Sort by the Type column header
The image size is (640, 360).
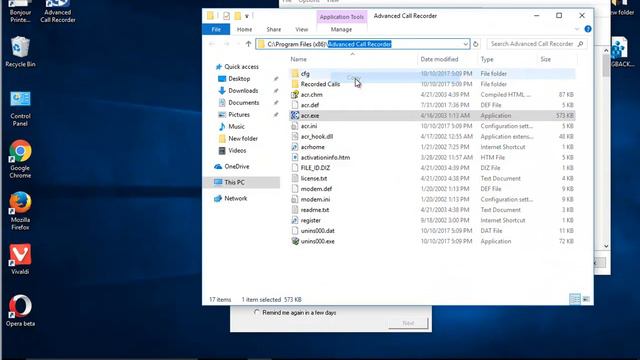coord(507,59)
